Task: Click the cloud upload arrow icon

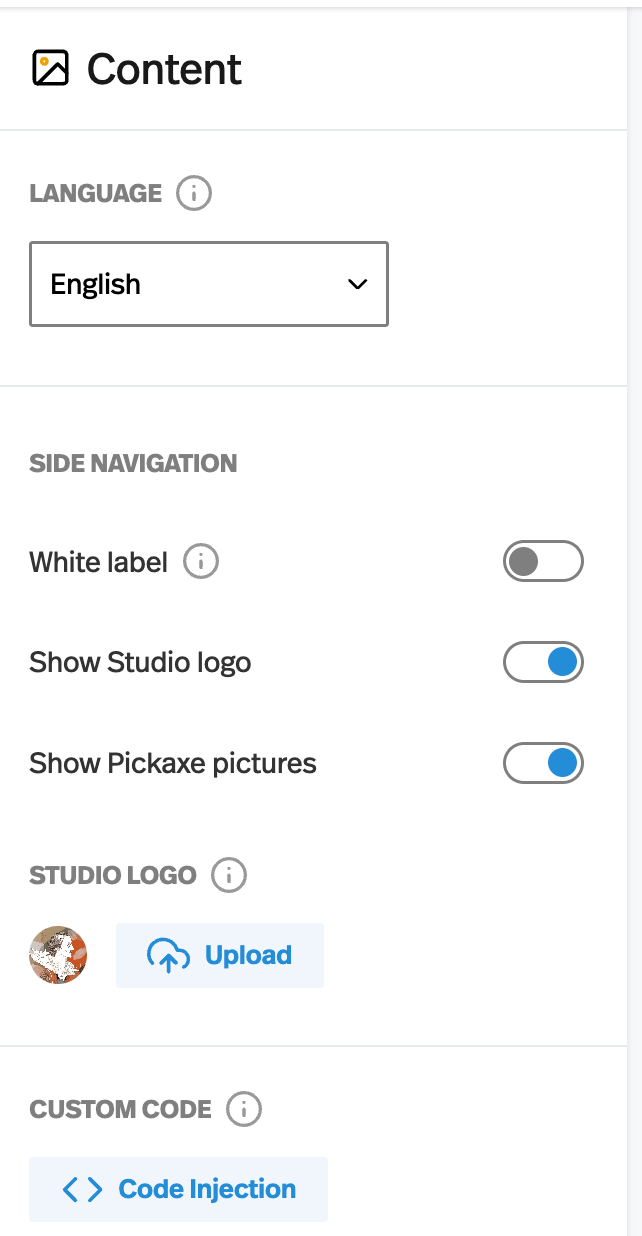Action: tap(168, 956)
